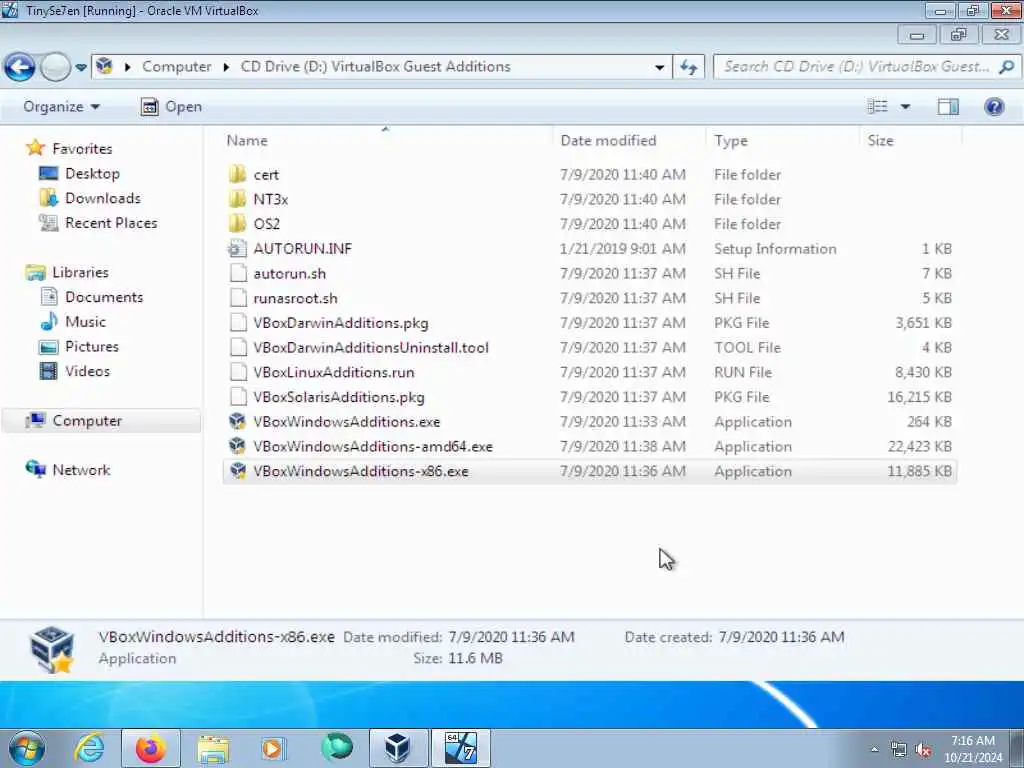Select VBoxWindowsAdditions-x86.exe application icon
Screen dimensions: 1024x768
[x=238, y=472]
